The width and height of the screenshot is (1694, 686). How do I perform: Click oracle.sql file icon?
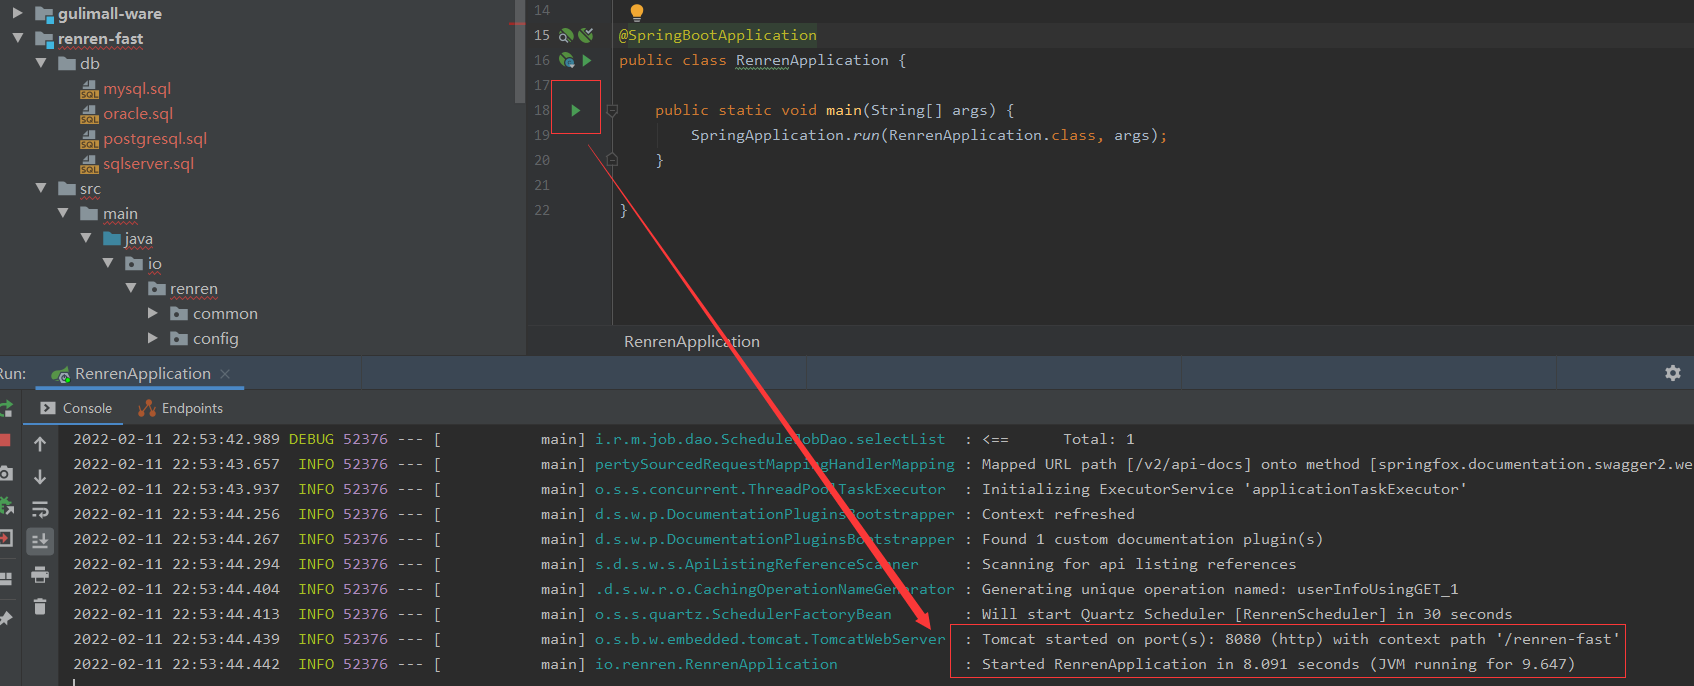point(89,114)
